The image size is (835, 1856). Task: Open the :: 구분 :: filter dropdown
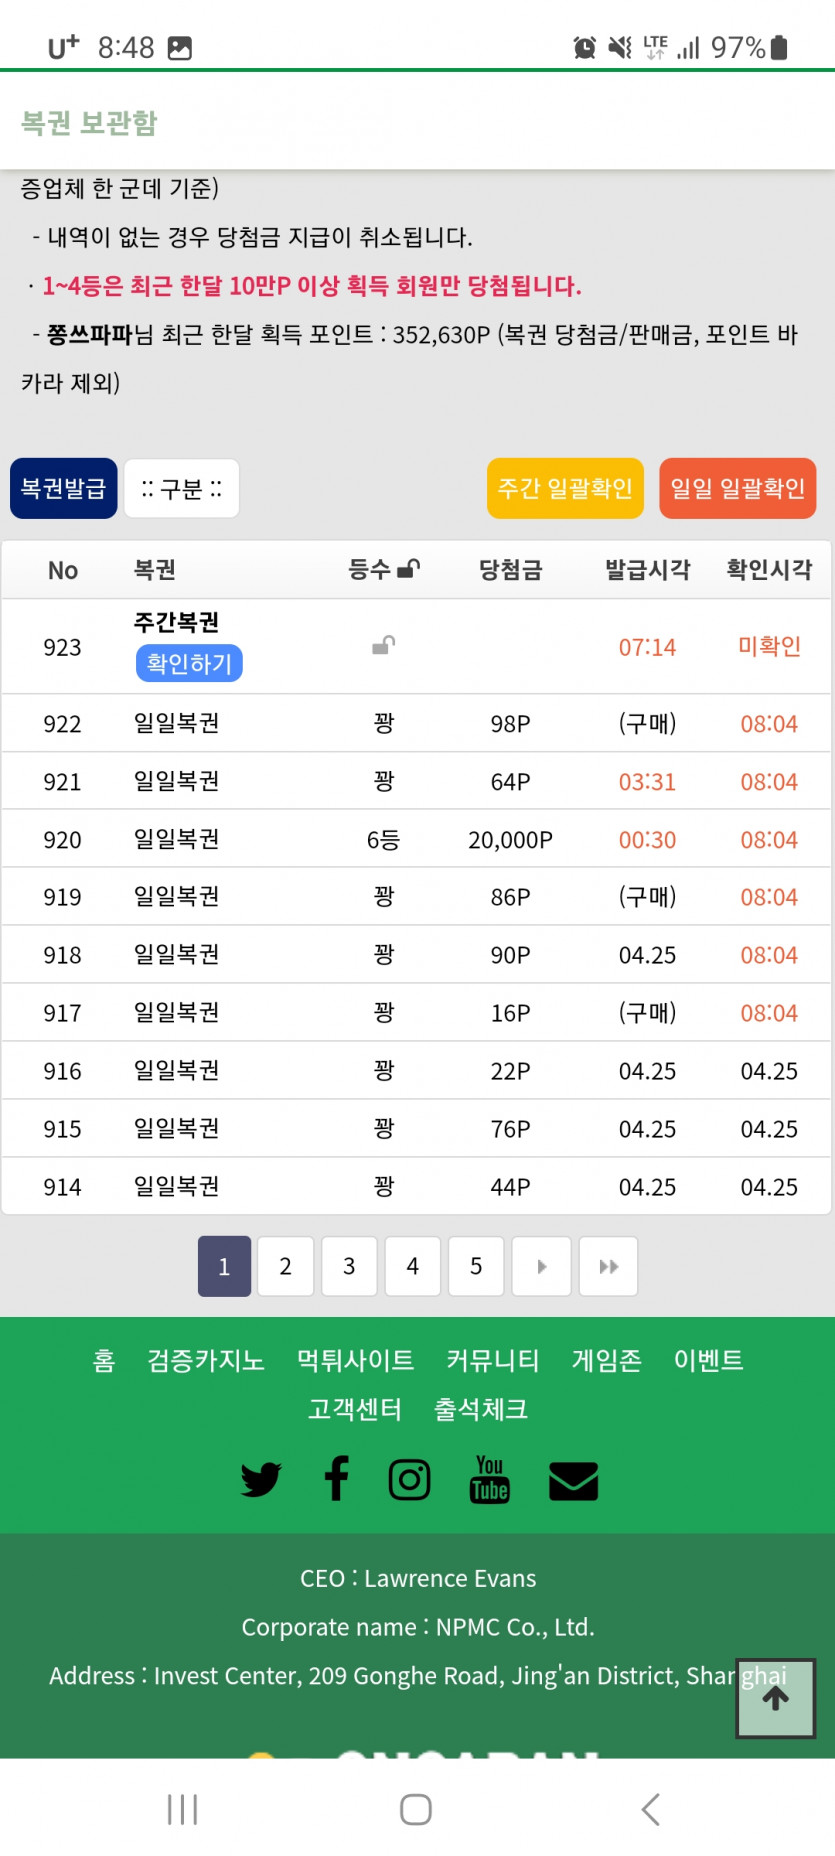182,488
